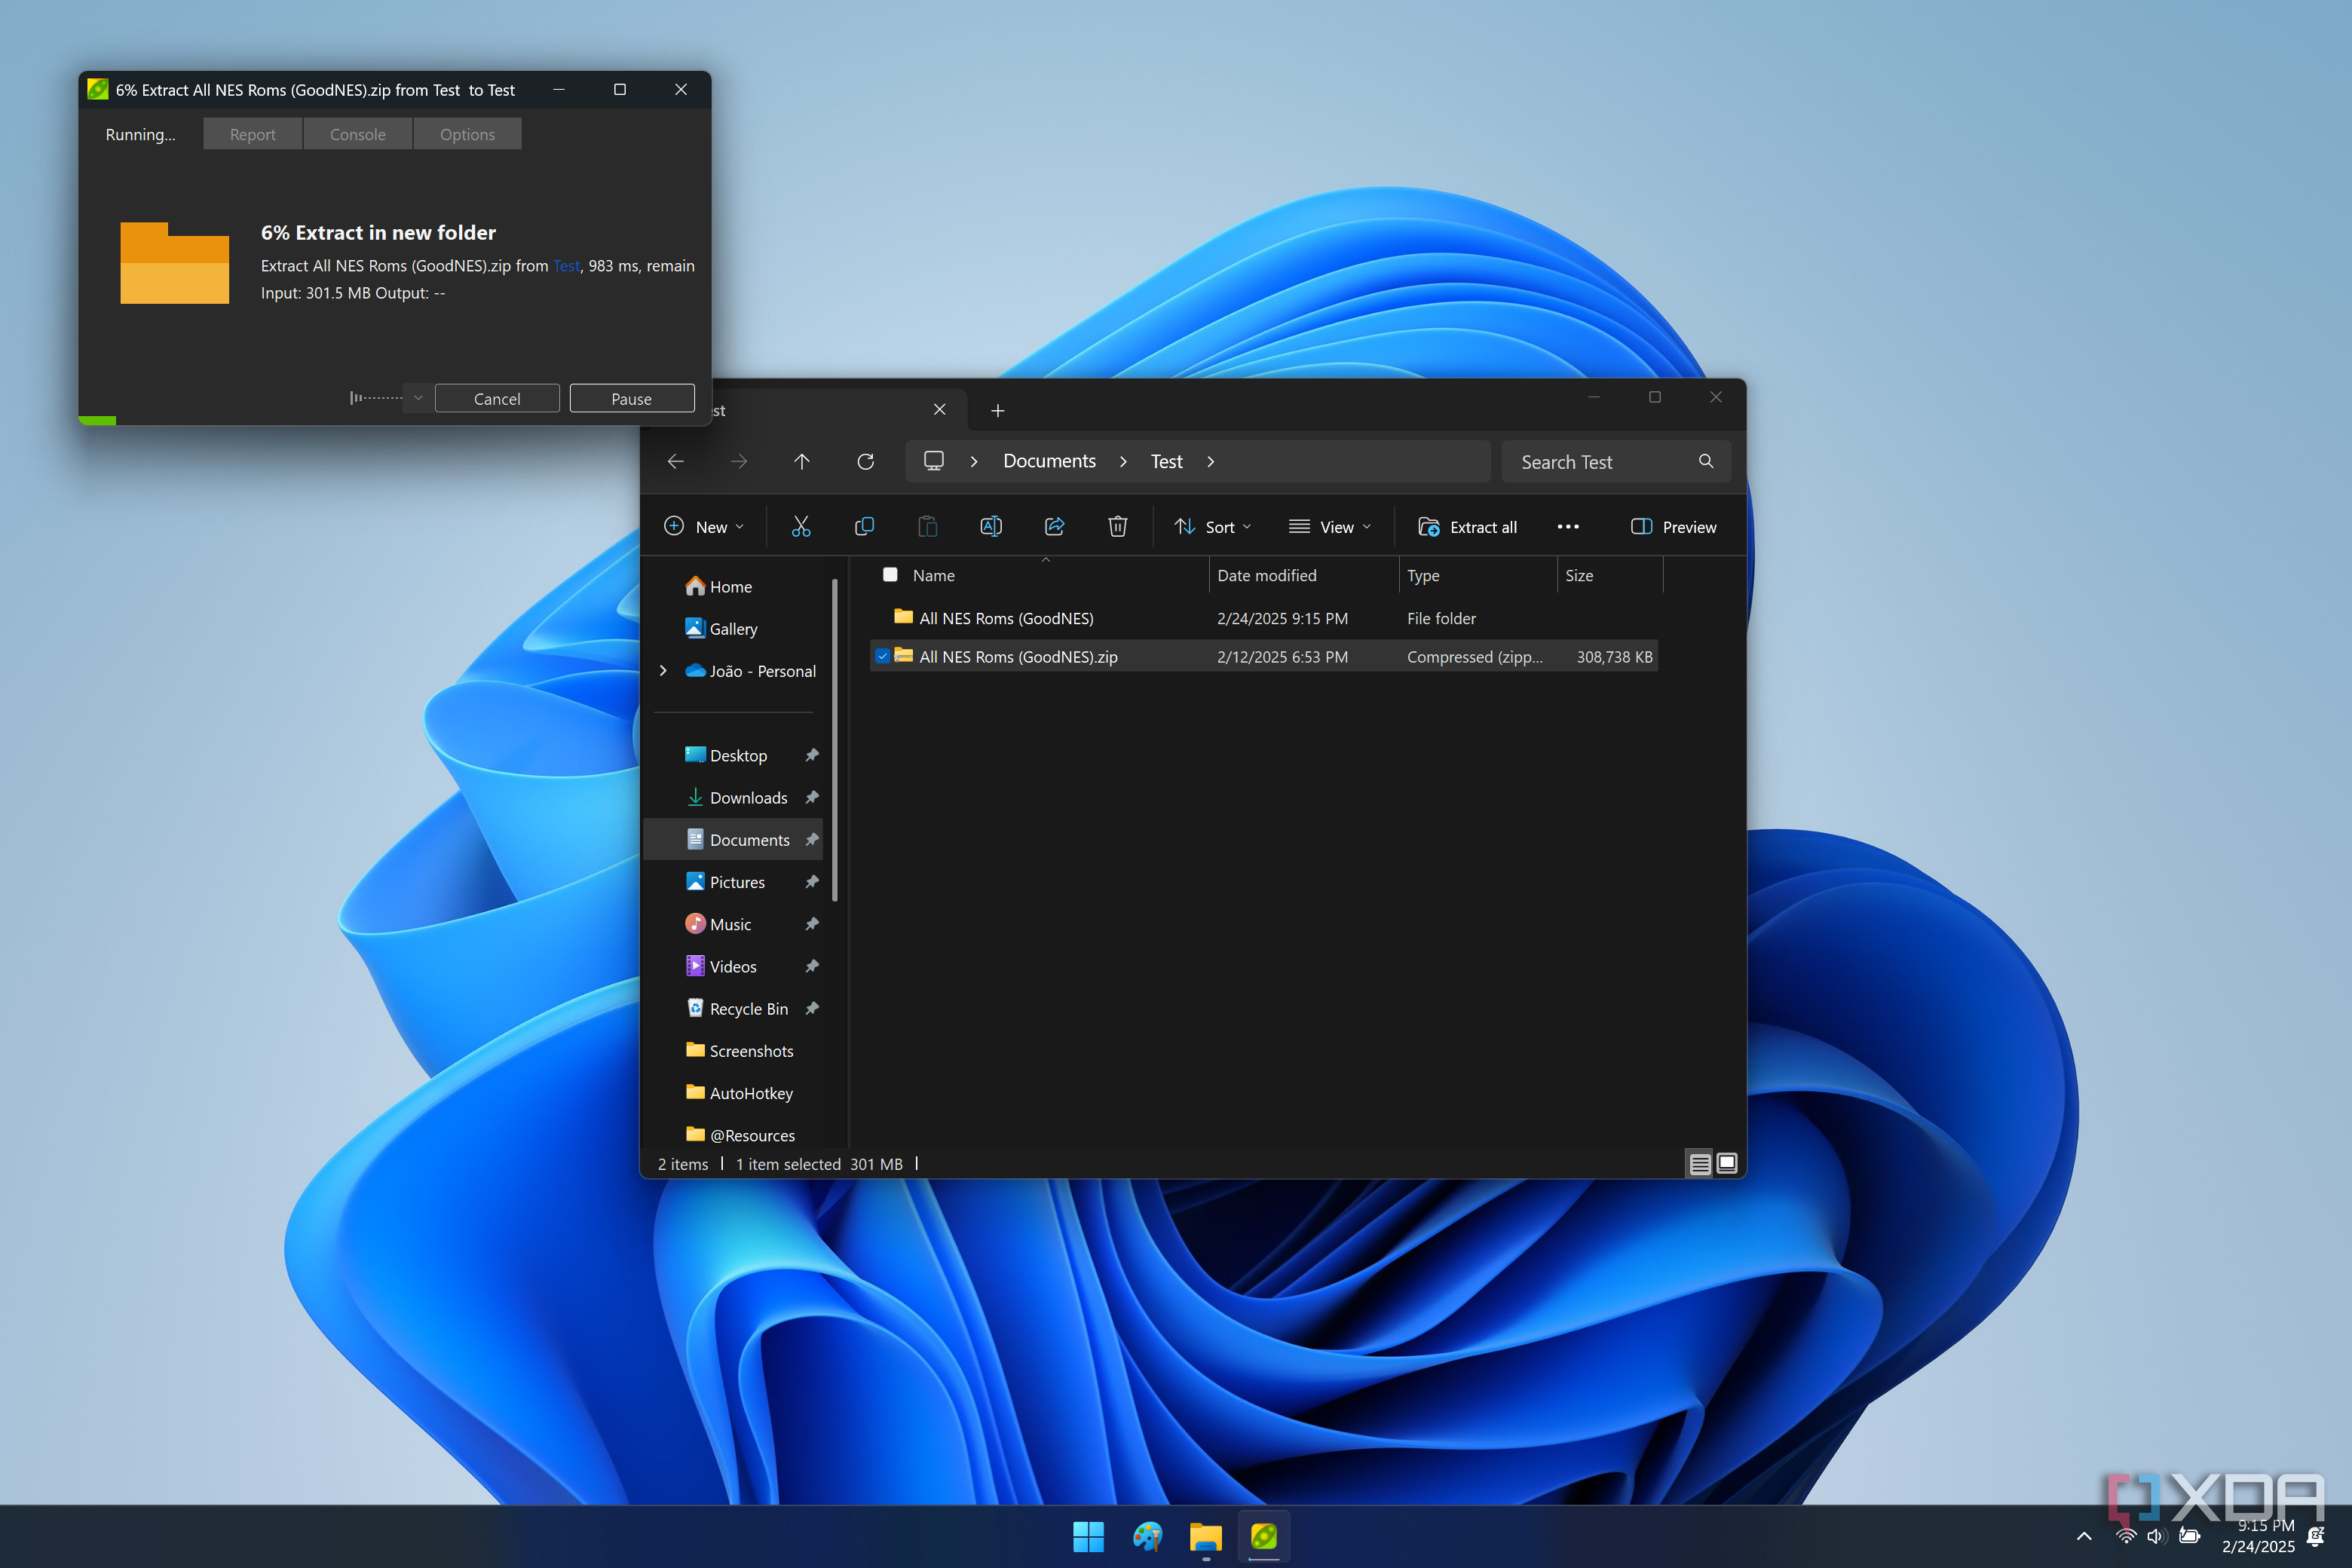Click the Documents breadcrumb in address bar

(x=1050, y=461)
